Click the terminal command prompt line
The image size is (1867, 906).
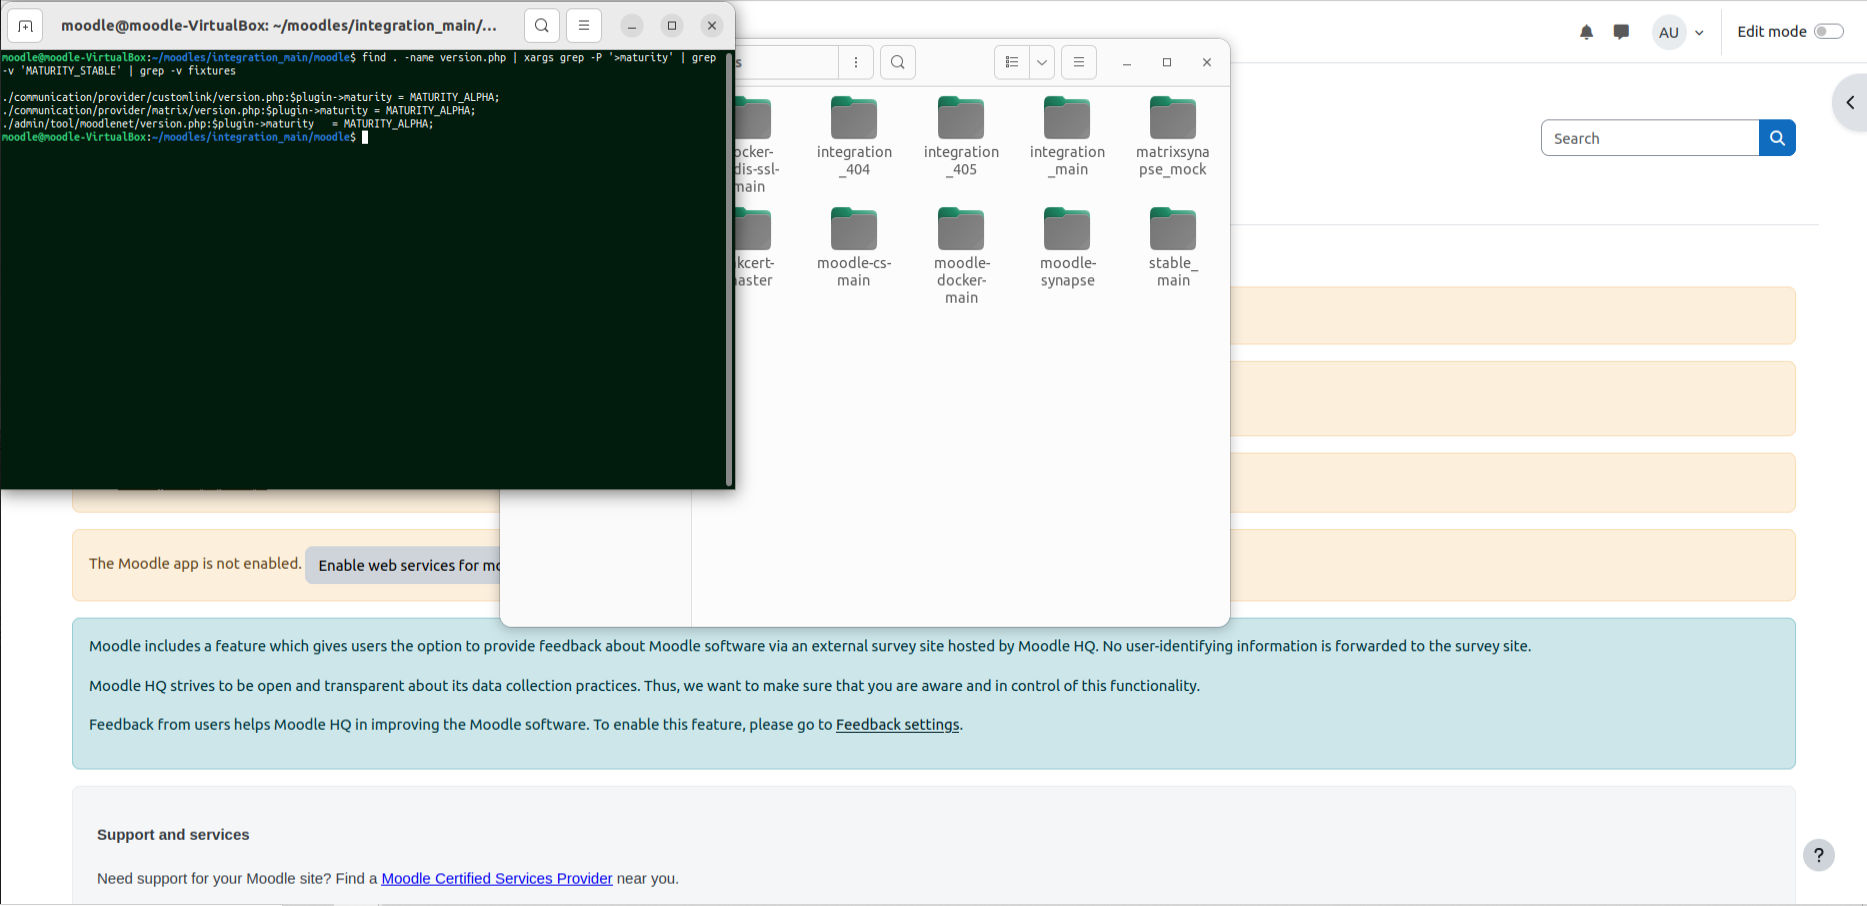click(x=185, y=137)
